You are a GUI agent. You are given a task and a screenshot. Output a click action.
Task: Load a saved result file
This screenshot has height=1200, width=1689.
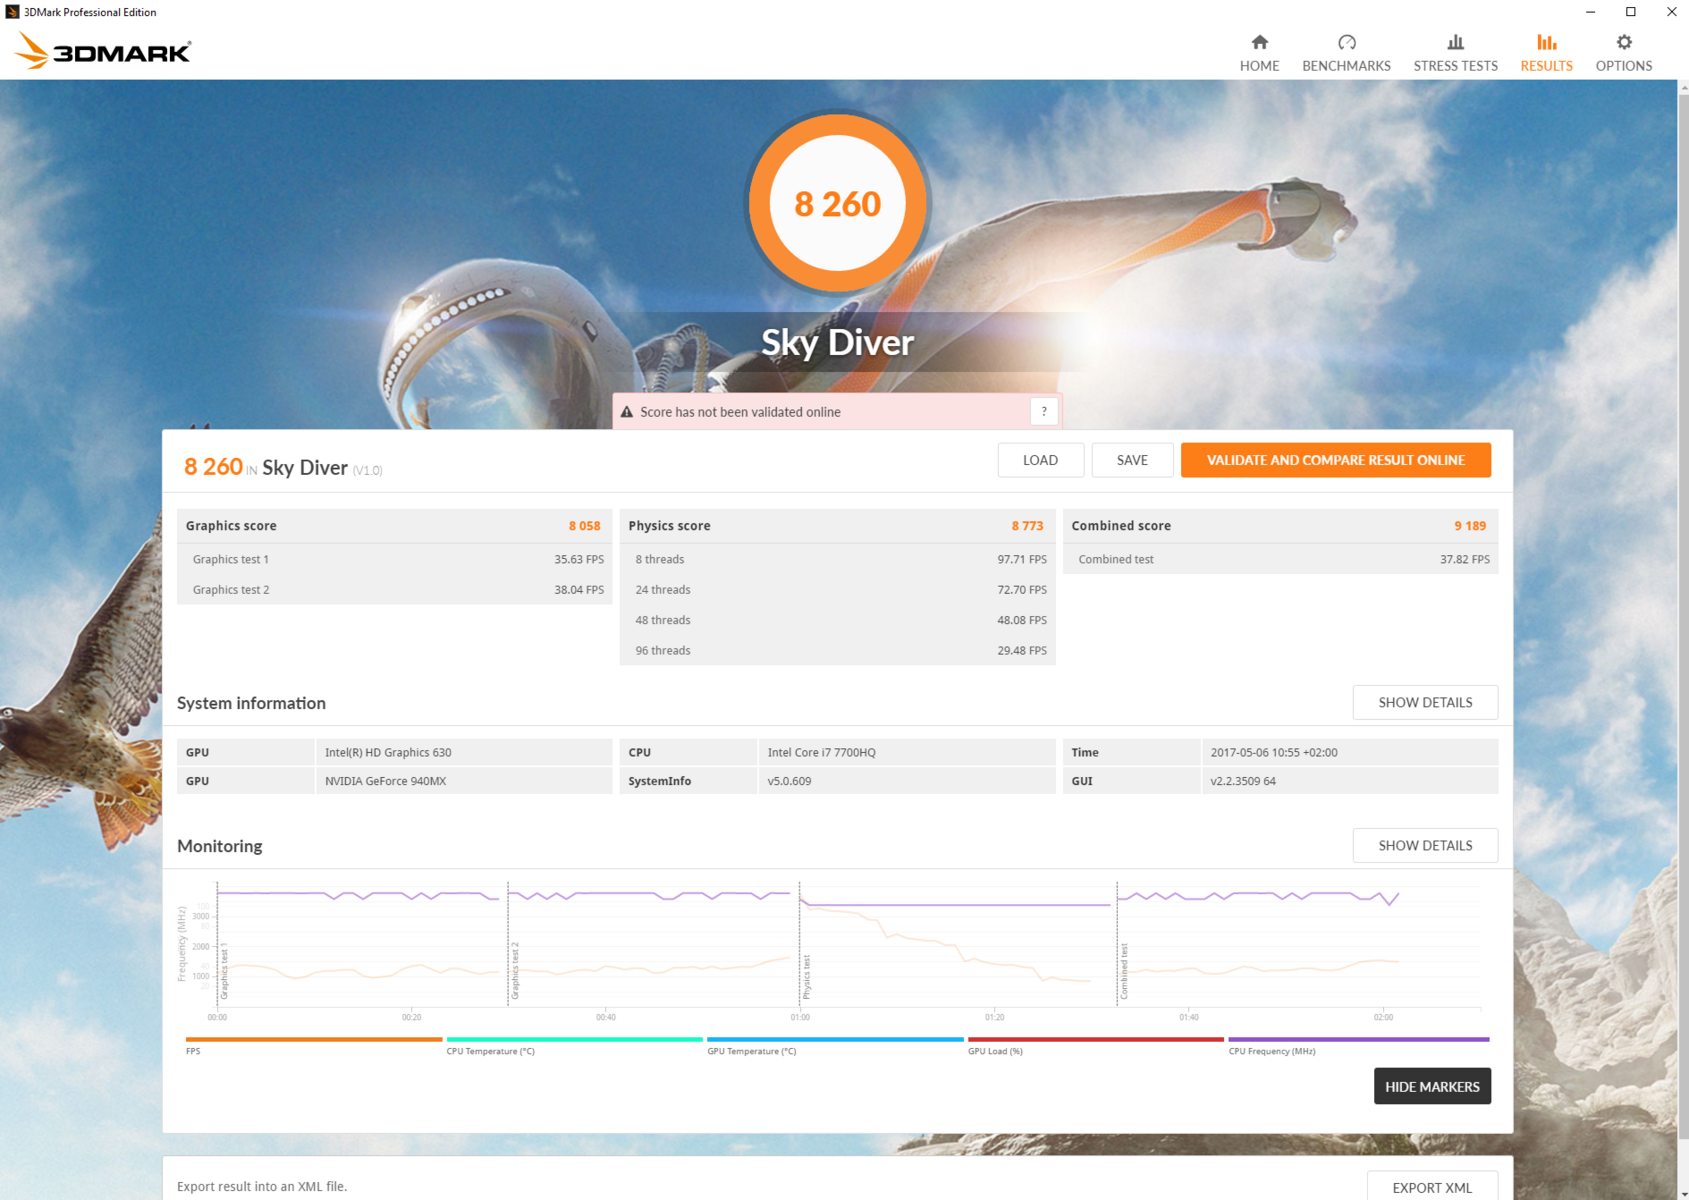[x=1040, y=460]
